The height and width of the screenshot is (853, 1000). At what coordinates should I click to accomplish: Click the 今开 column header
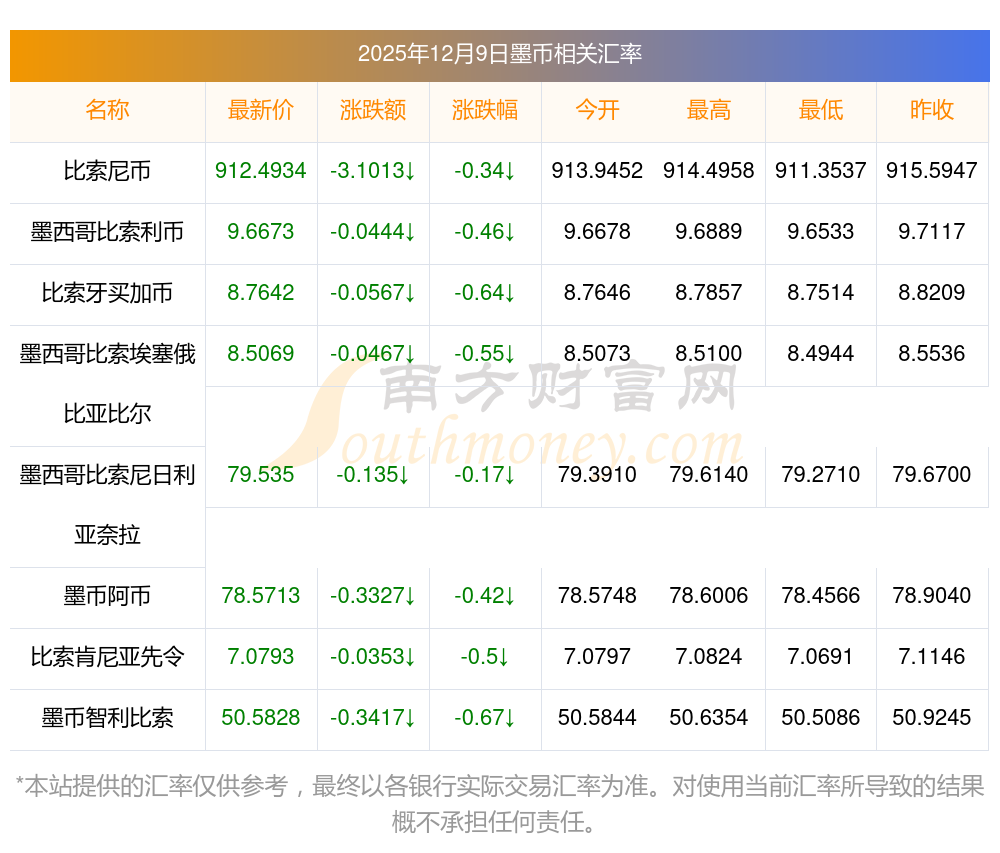pos(597,110)
